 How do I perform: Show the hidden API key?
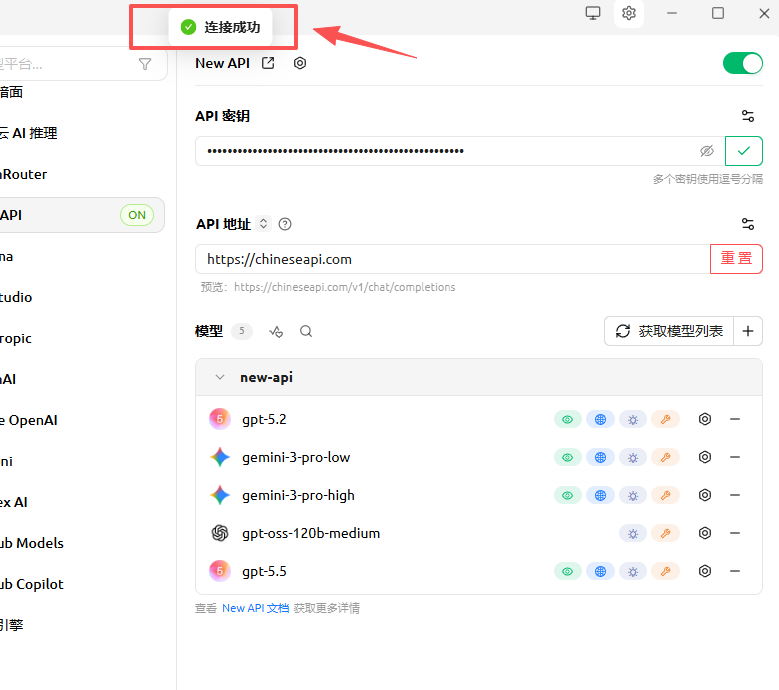point(706,151)
